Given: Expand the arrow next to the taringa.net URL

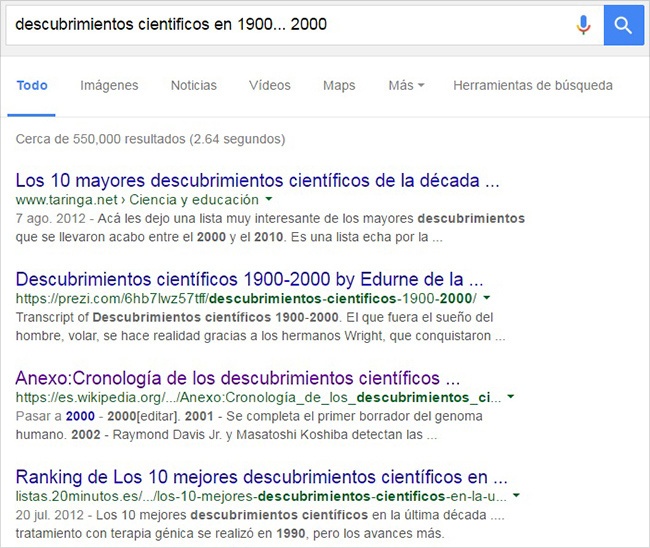Looking at the screenshot, I should (269, 199).
